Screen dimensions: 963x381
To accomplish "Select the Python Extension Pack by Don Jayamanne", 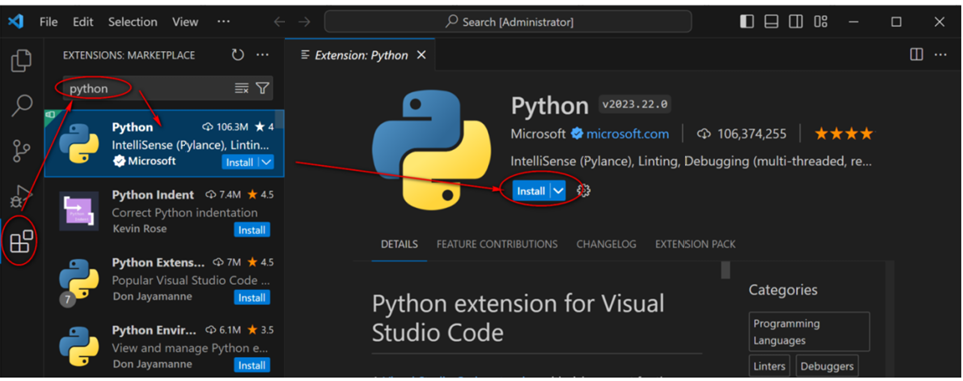I will (x=164, y=280).
